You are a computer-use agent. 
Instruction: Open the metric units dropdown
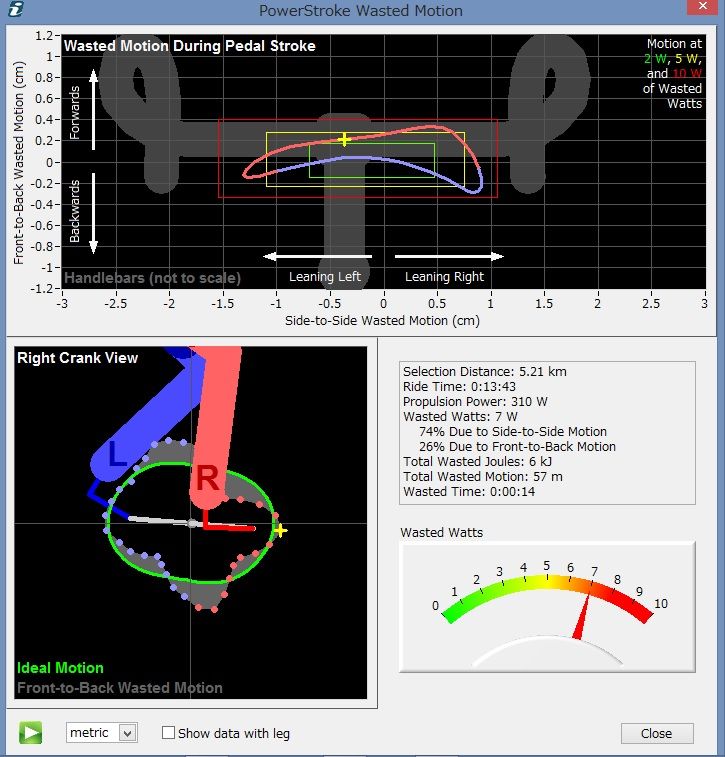[x=101, y=732]
